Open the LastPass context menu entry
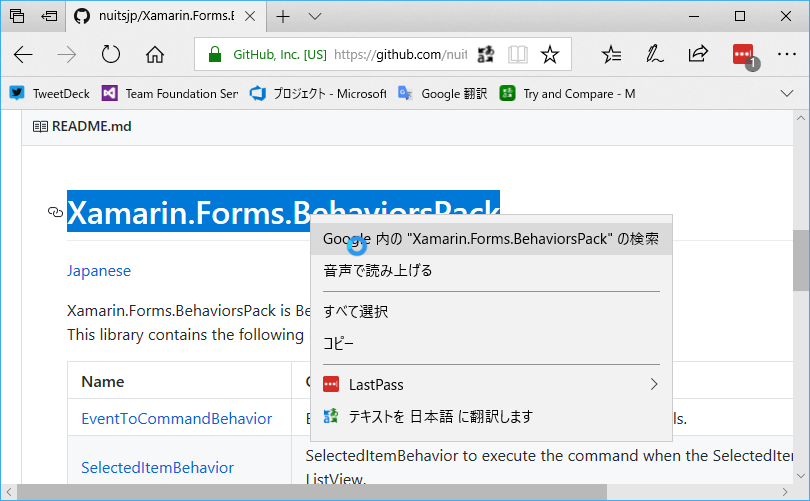The height and width of the screenshot is (501, 810). pyautogui.click(x=491, y=385)
